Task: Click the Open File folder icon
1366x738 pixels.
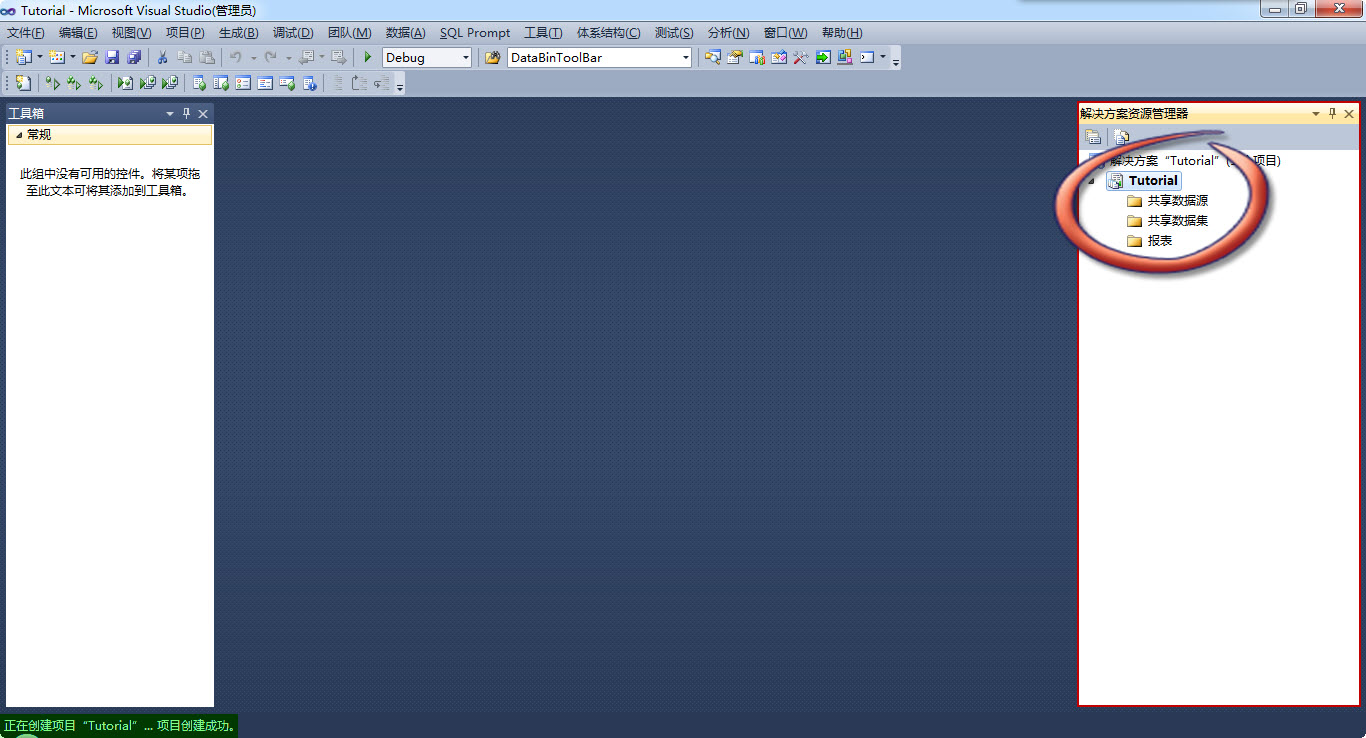Action: 90,58
